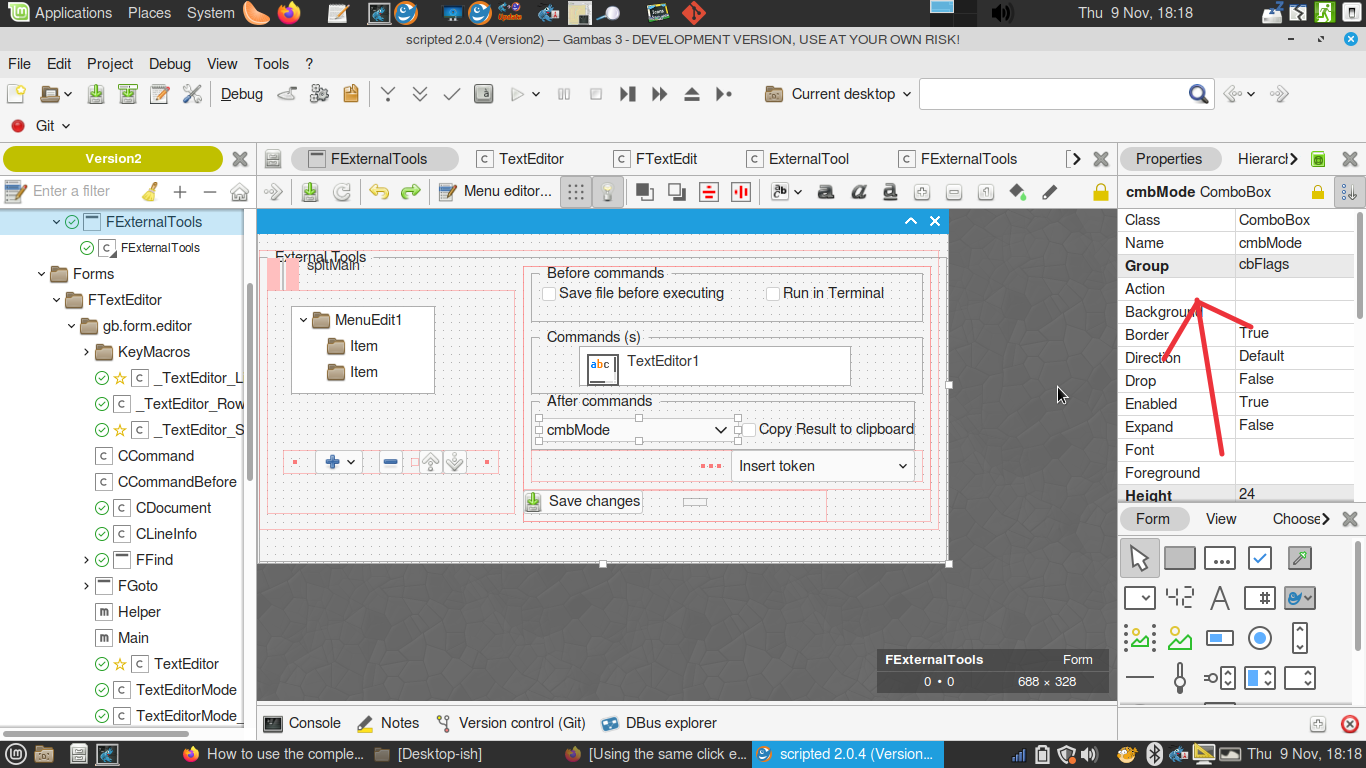Open the 'Insert token' dropdown
The width and height of the screenshot is (1366, 768).
coord(822,466)
